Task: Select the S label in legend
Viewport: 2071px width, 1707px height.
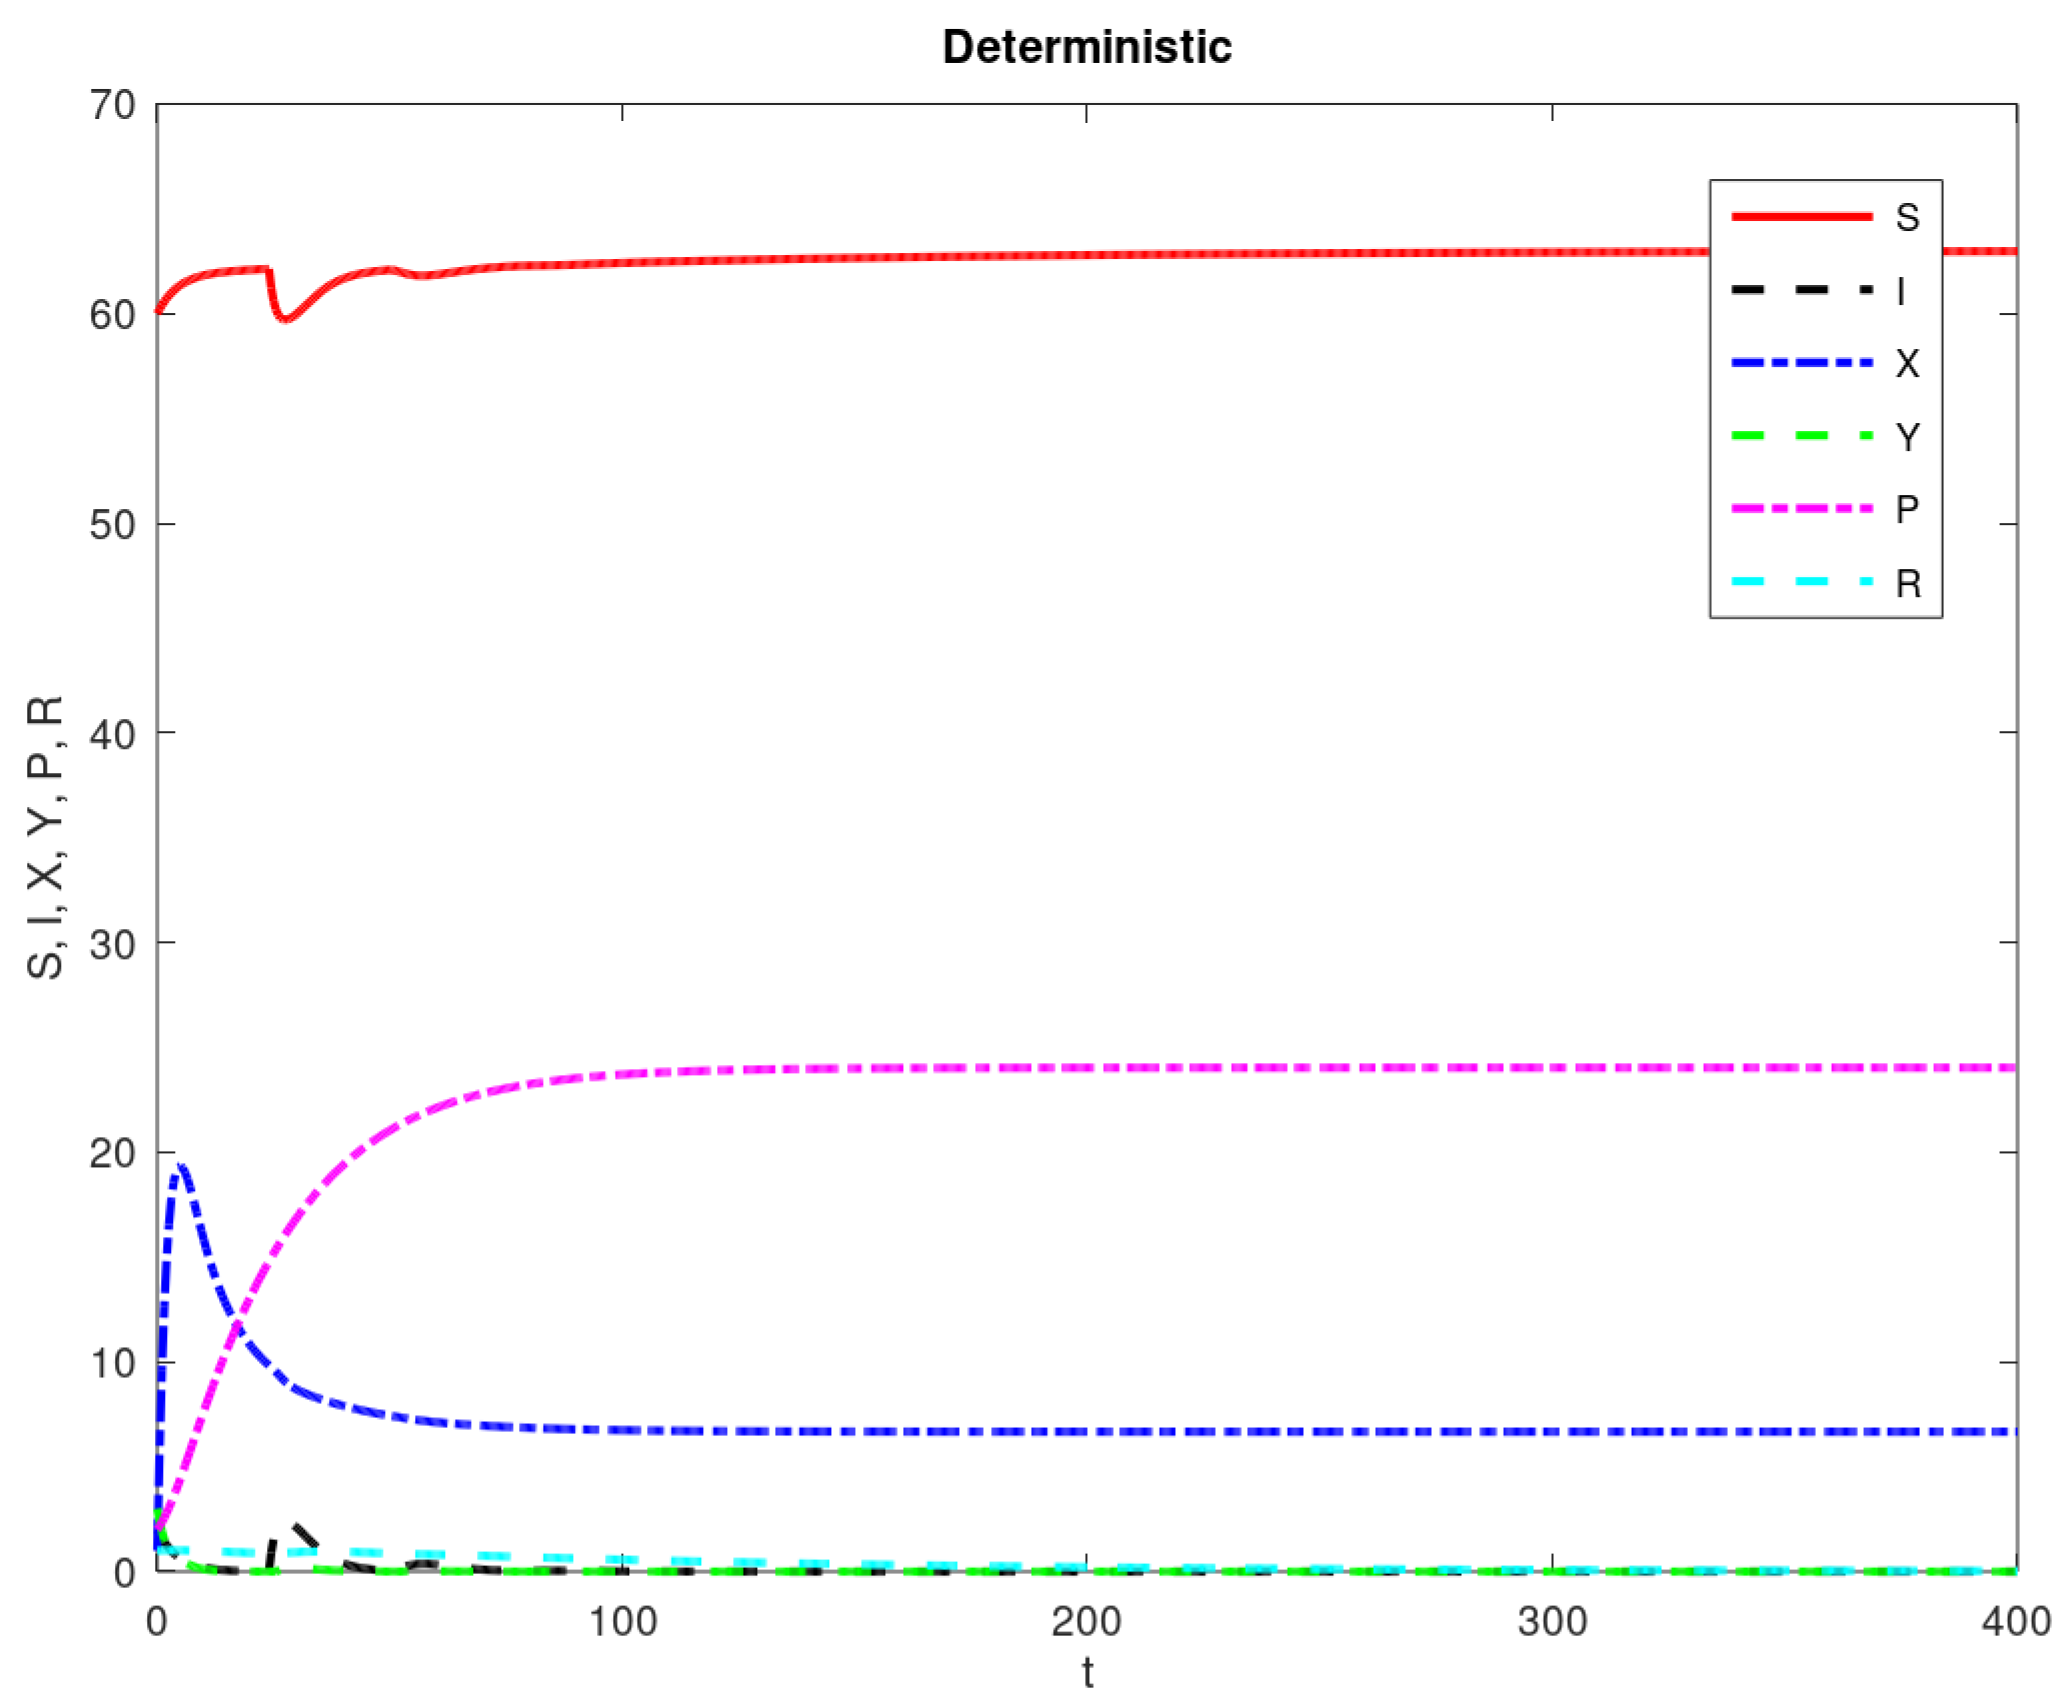Action: [1907, 218]
